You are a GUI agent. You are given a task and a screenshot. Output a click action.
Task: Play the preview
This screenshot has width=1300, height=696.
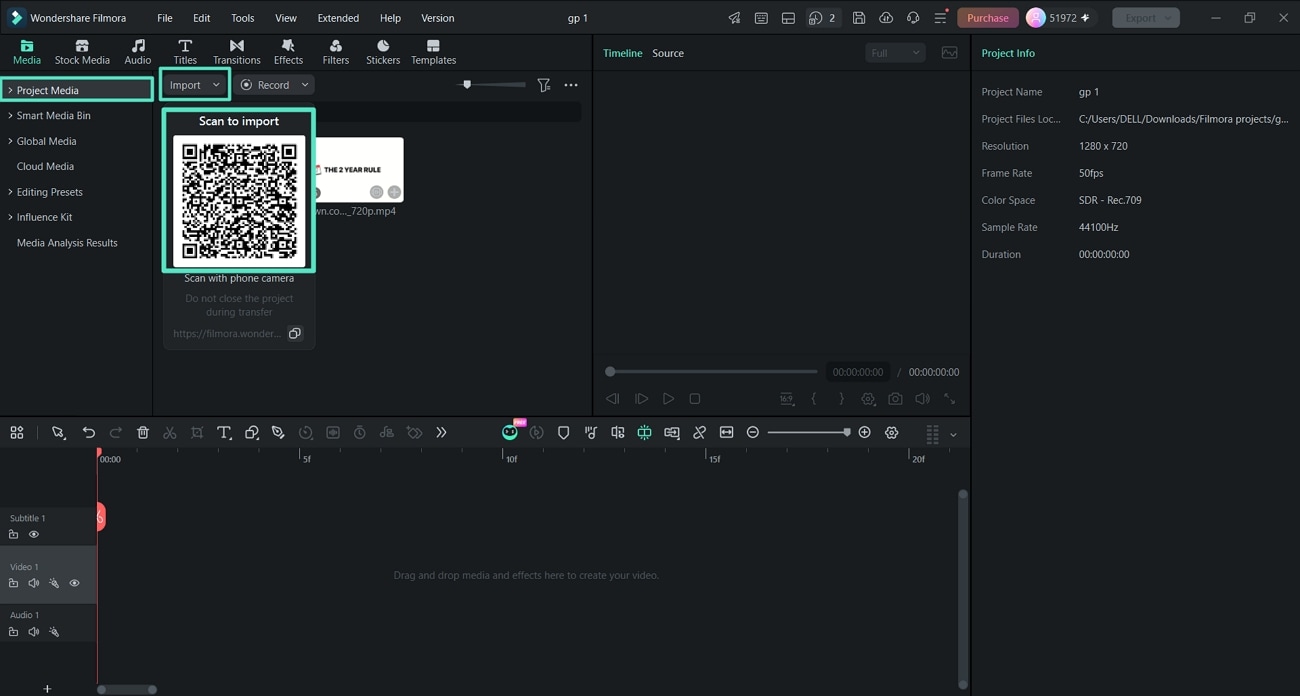(668, 399)
